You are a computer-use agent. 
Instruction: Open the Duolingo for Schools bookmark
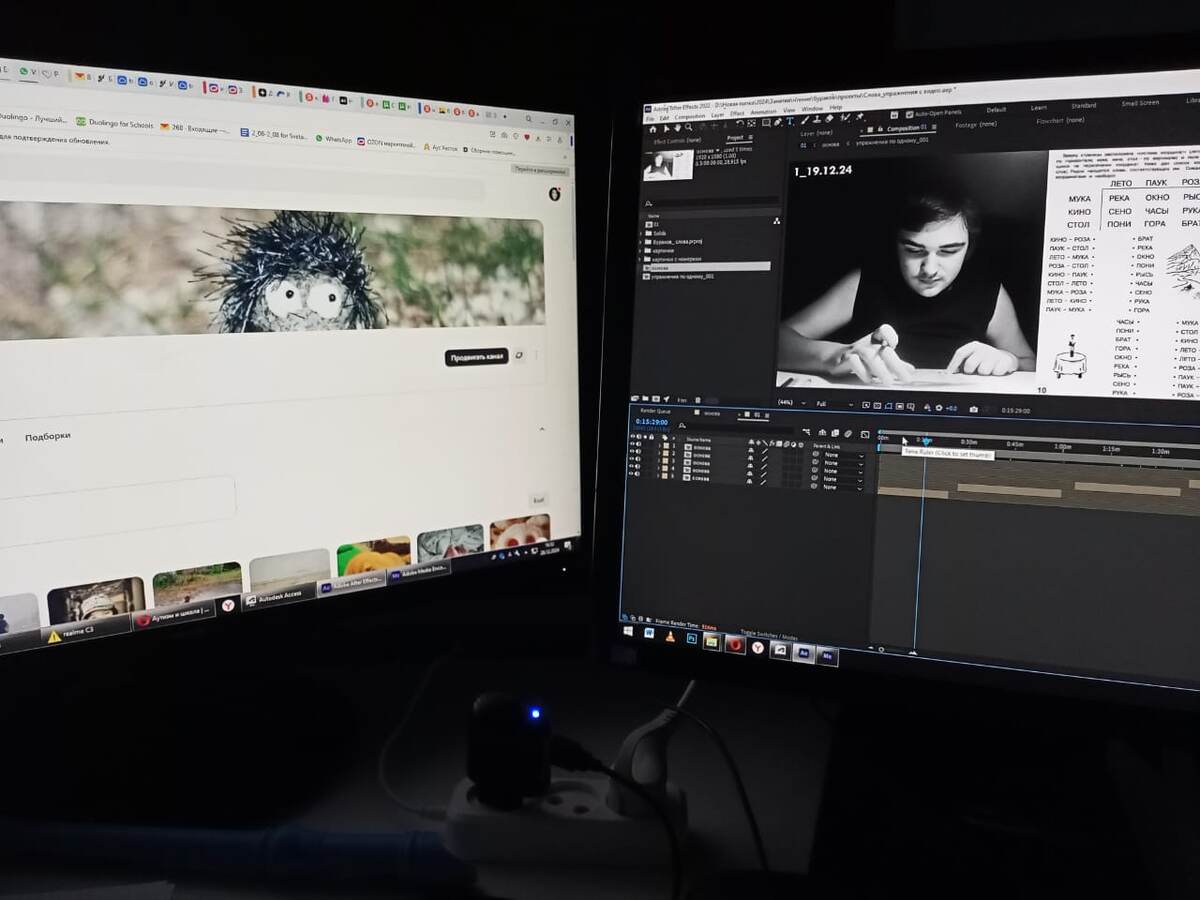[x=115, y=124]
